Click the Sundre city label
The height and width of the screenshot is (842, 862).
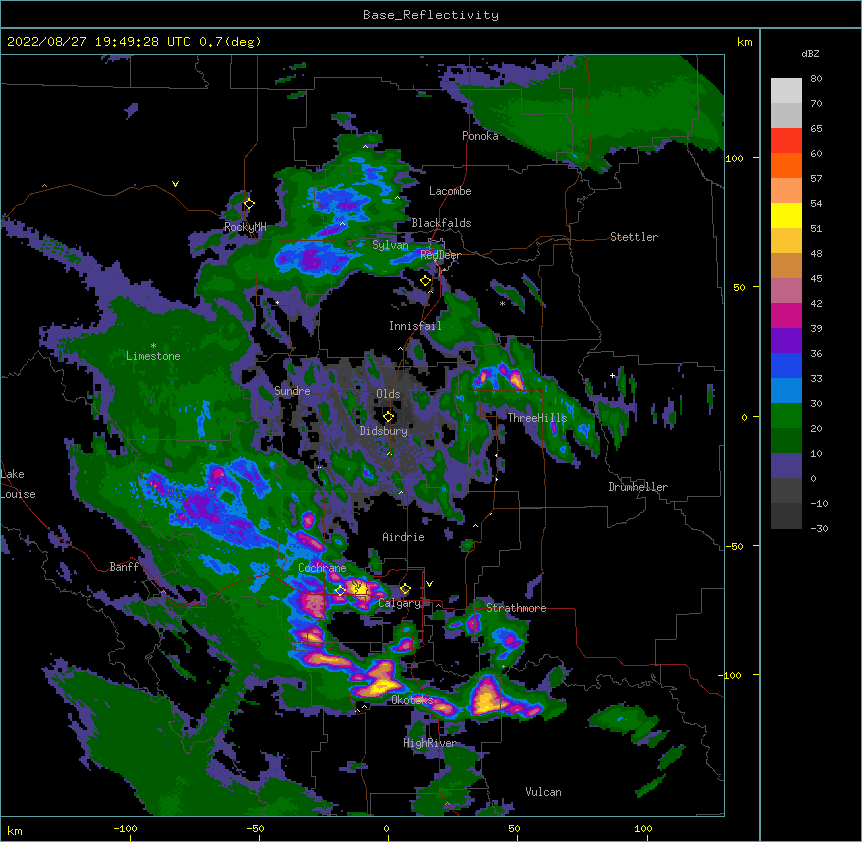(292, 391)
